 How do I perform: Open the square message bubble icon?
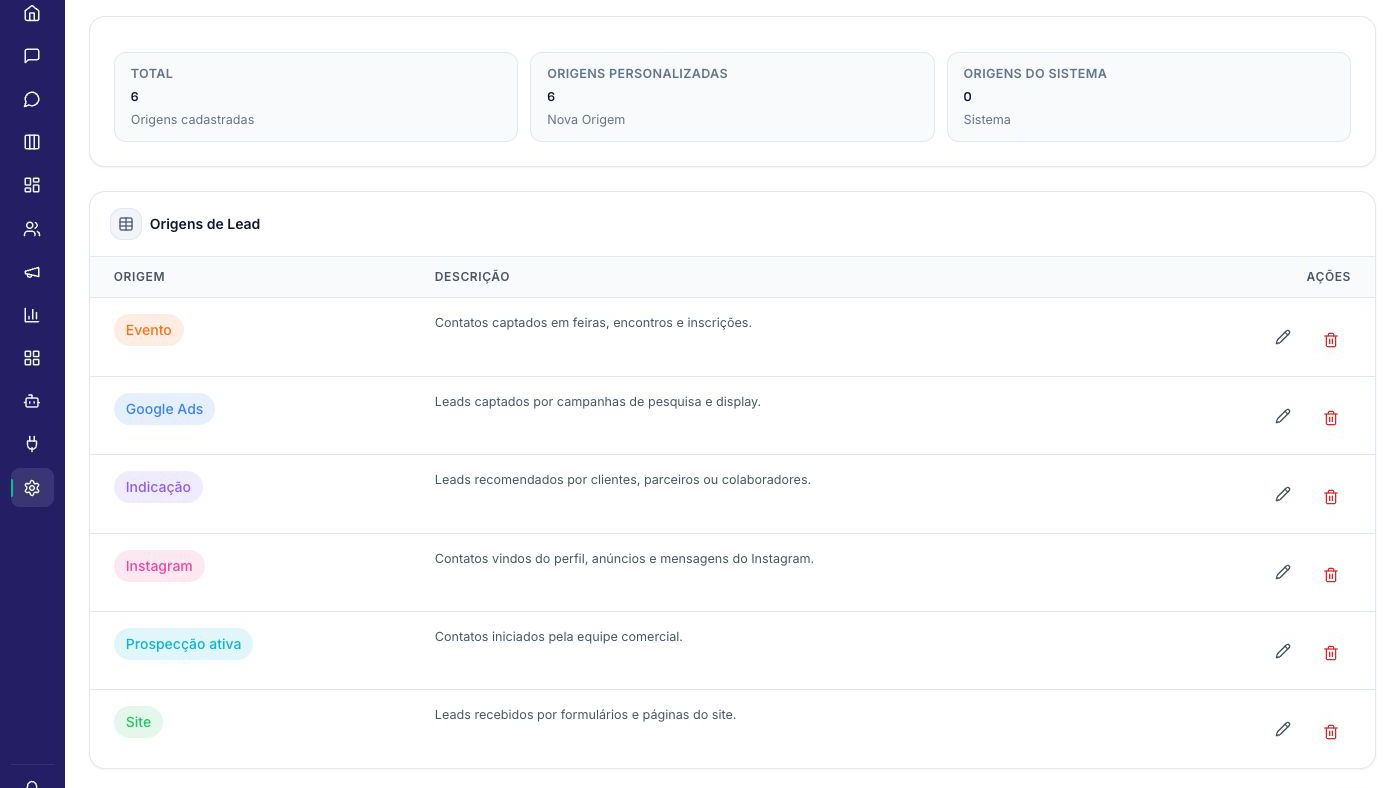coord(32,56)
